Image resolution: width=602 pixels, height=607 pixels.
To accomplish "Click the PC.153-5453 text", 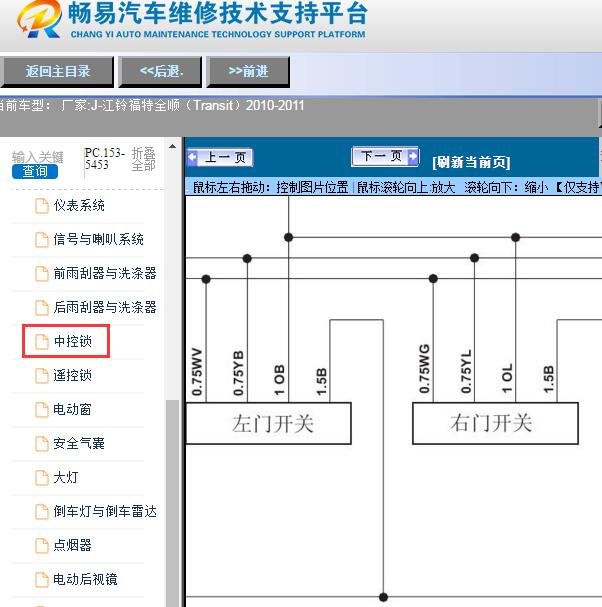I will tap(105, 159).
